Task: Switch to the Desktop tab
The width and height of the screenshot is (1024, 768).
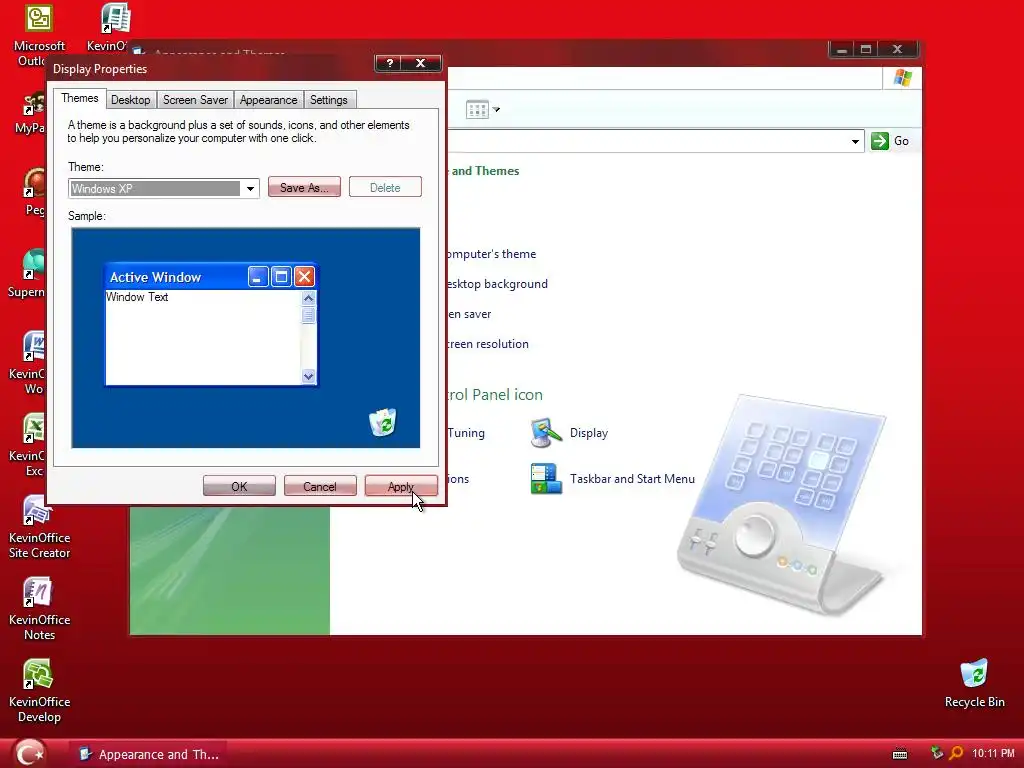Action: [x=131, y=100]
